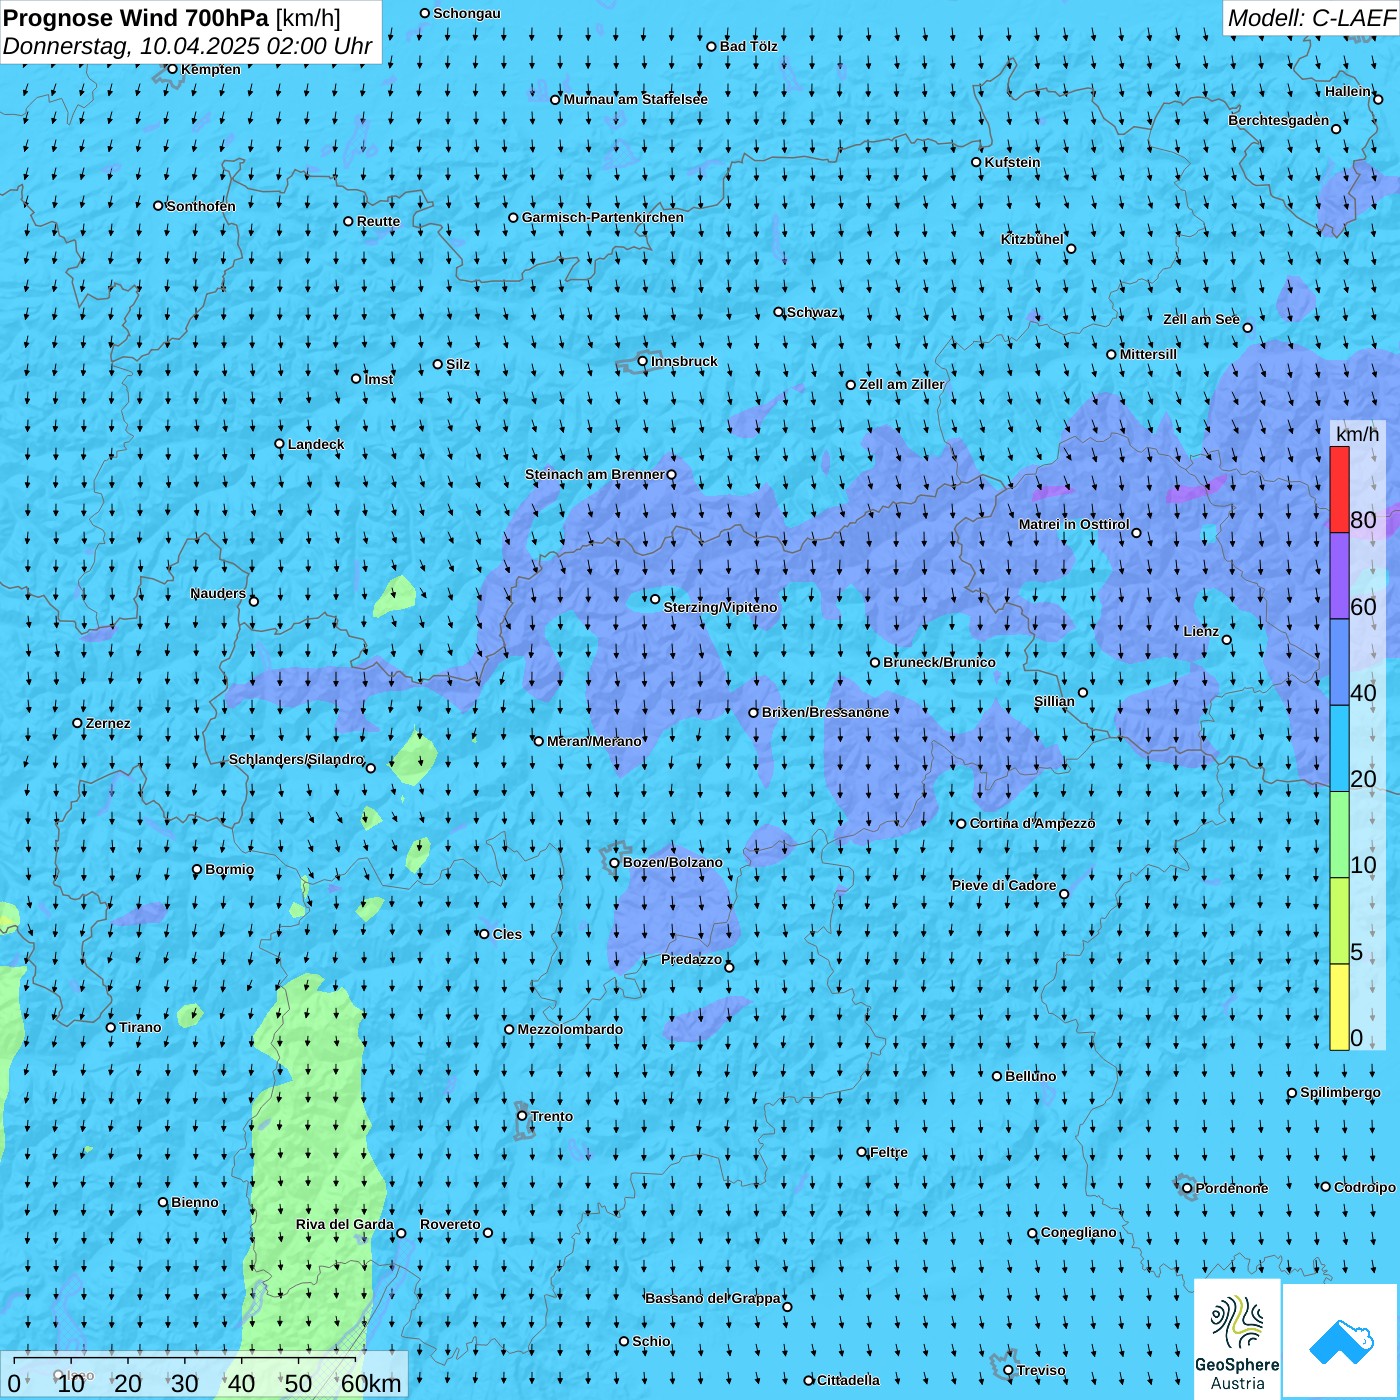
Task: Click the Nauders city label
Action: pyautogui.click(x=218, y=593)
